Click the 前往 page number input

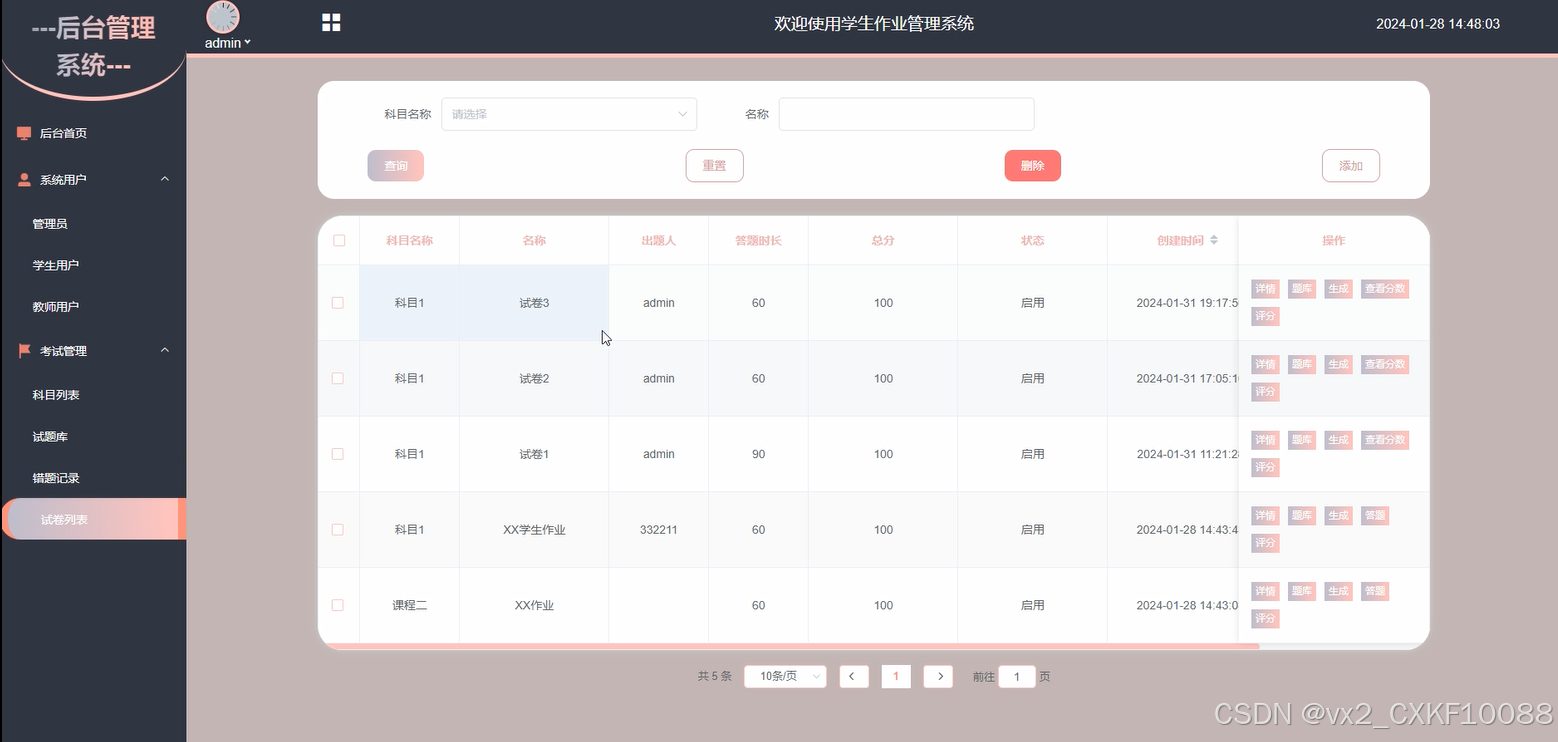coord(1017,677)
